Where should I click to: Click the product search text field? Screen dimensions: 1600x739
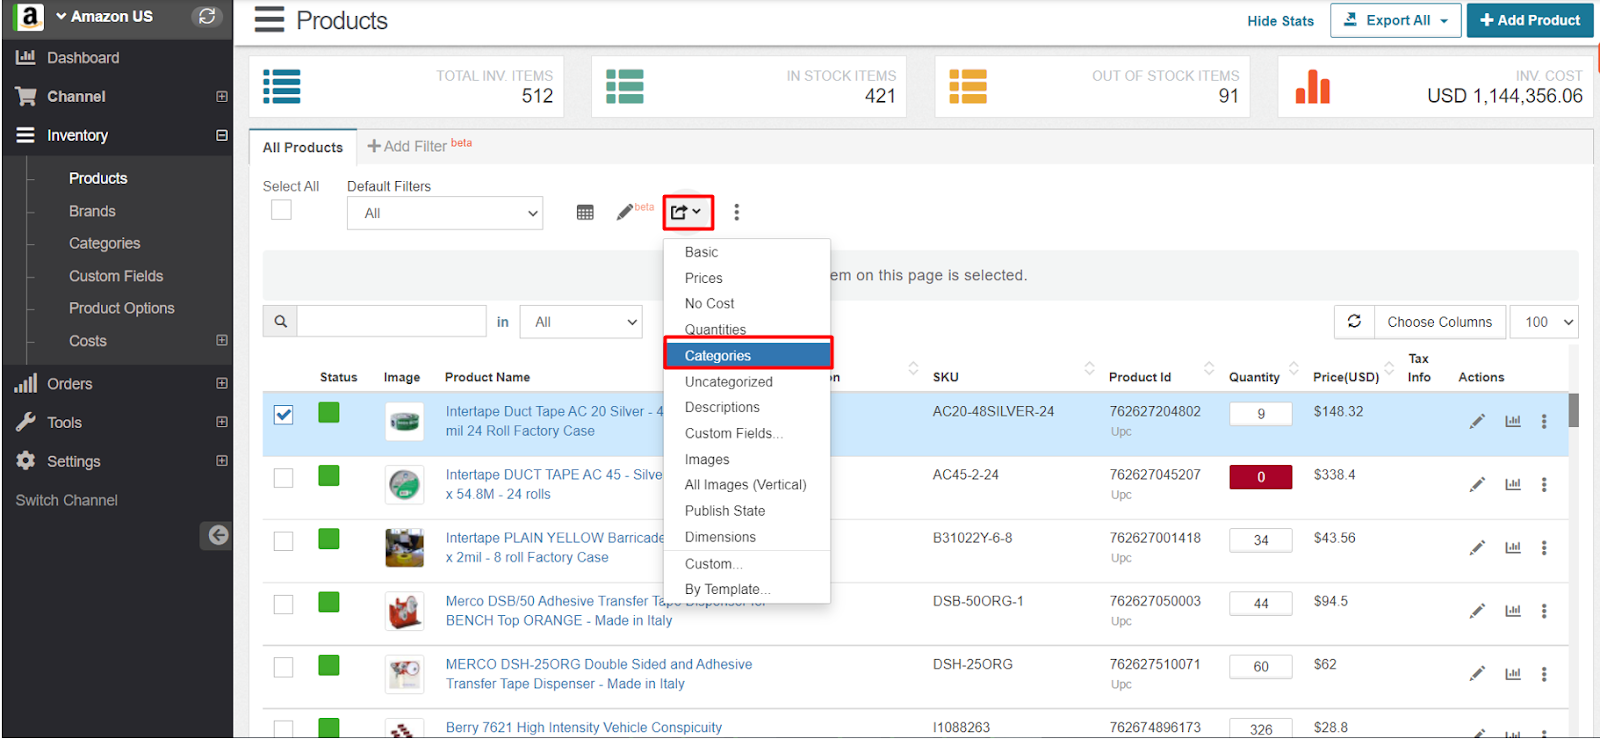click(x=392, y=321)
